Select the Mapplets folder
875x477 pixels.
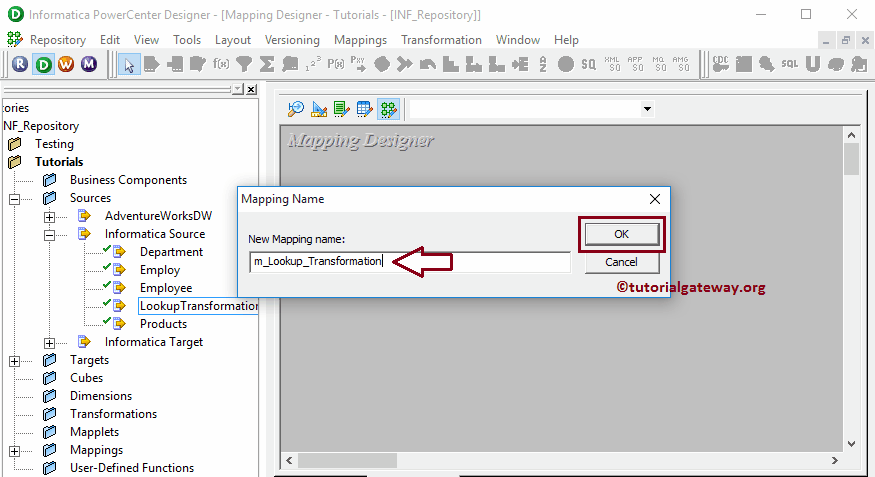pos(94,432)
